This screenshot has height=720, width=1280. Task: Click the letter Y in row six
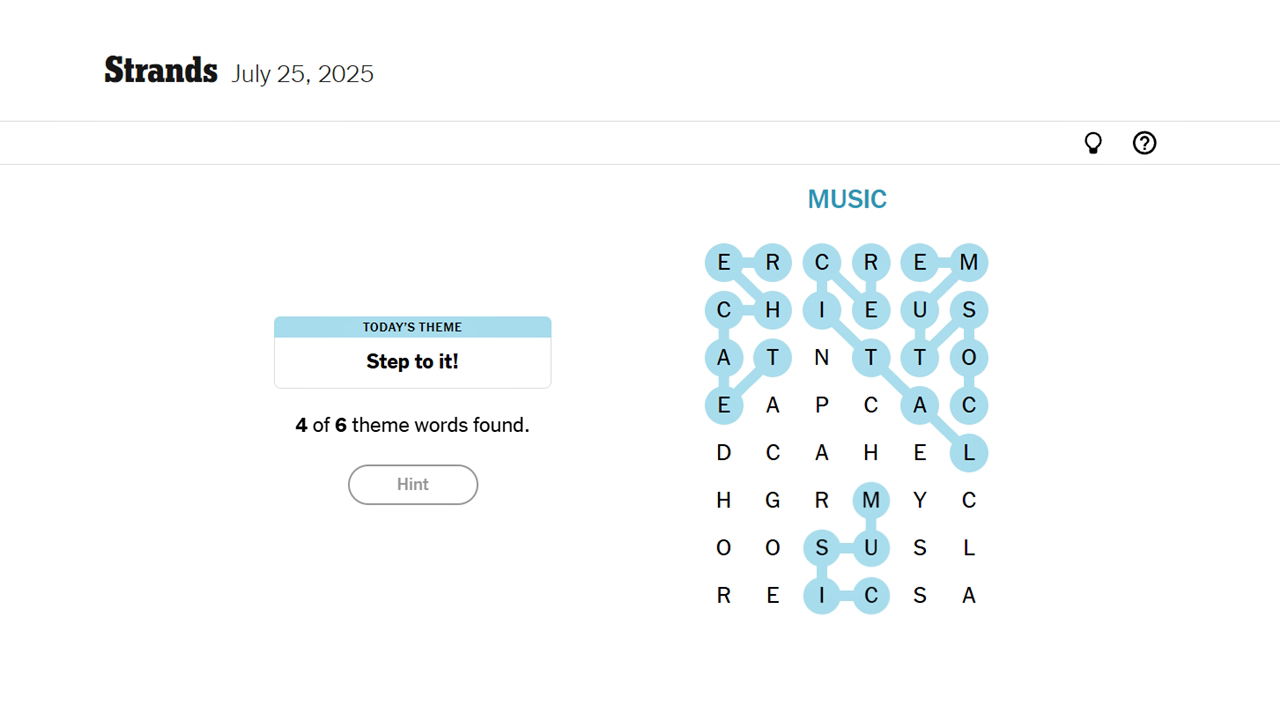click(919, 500)
